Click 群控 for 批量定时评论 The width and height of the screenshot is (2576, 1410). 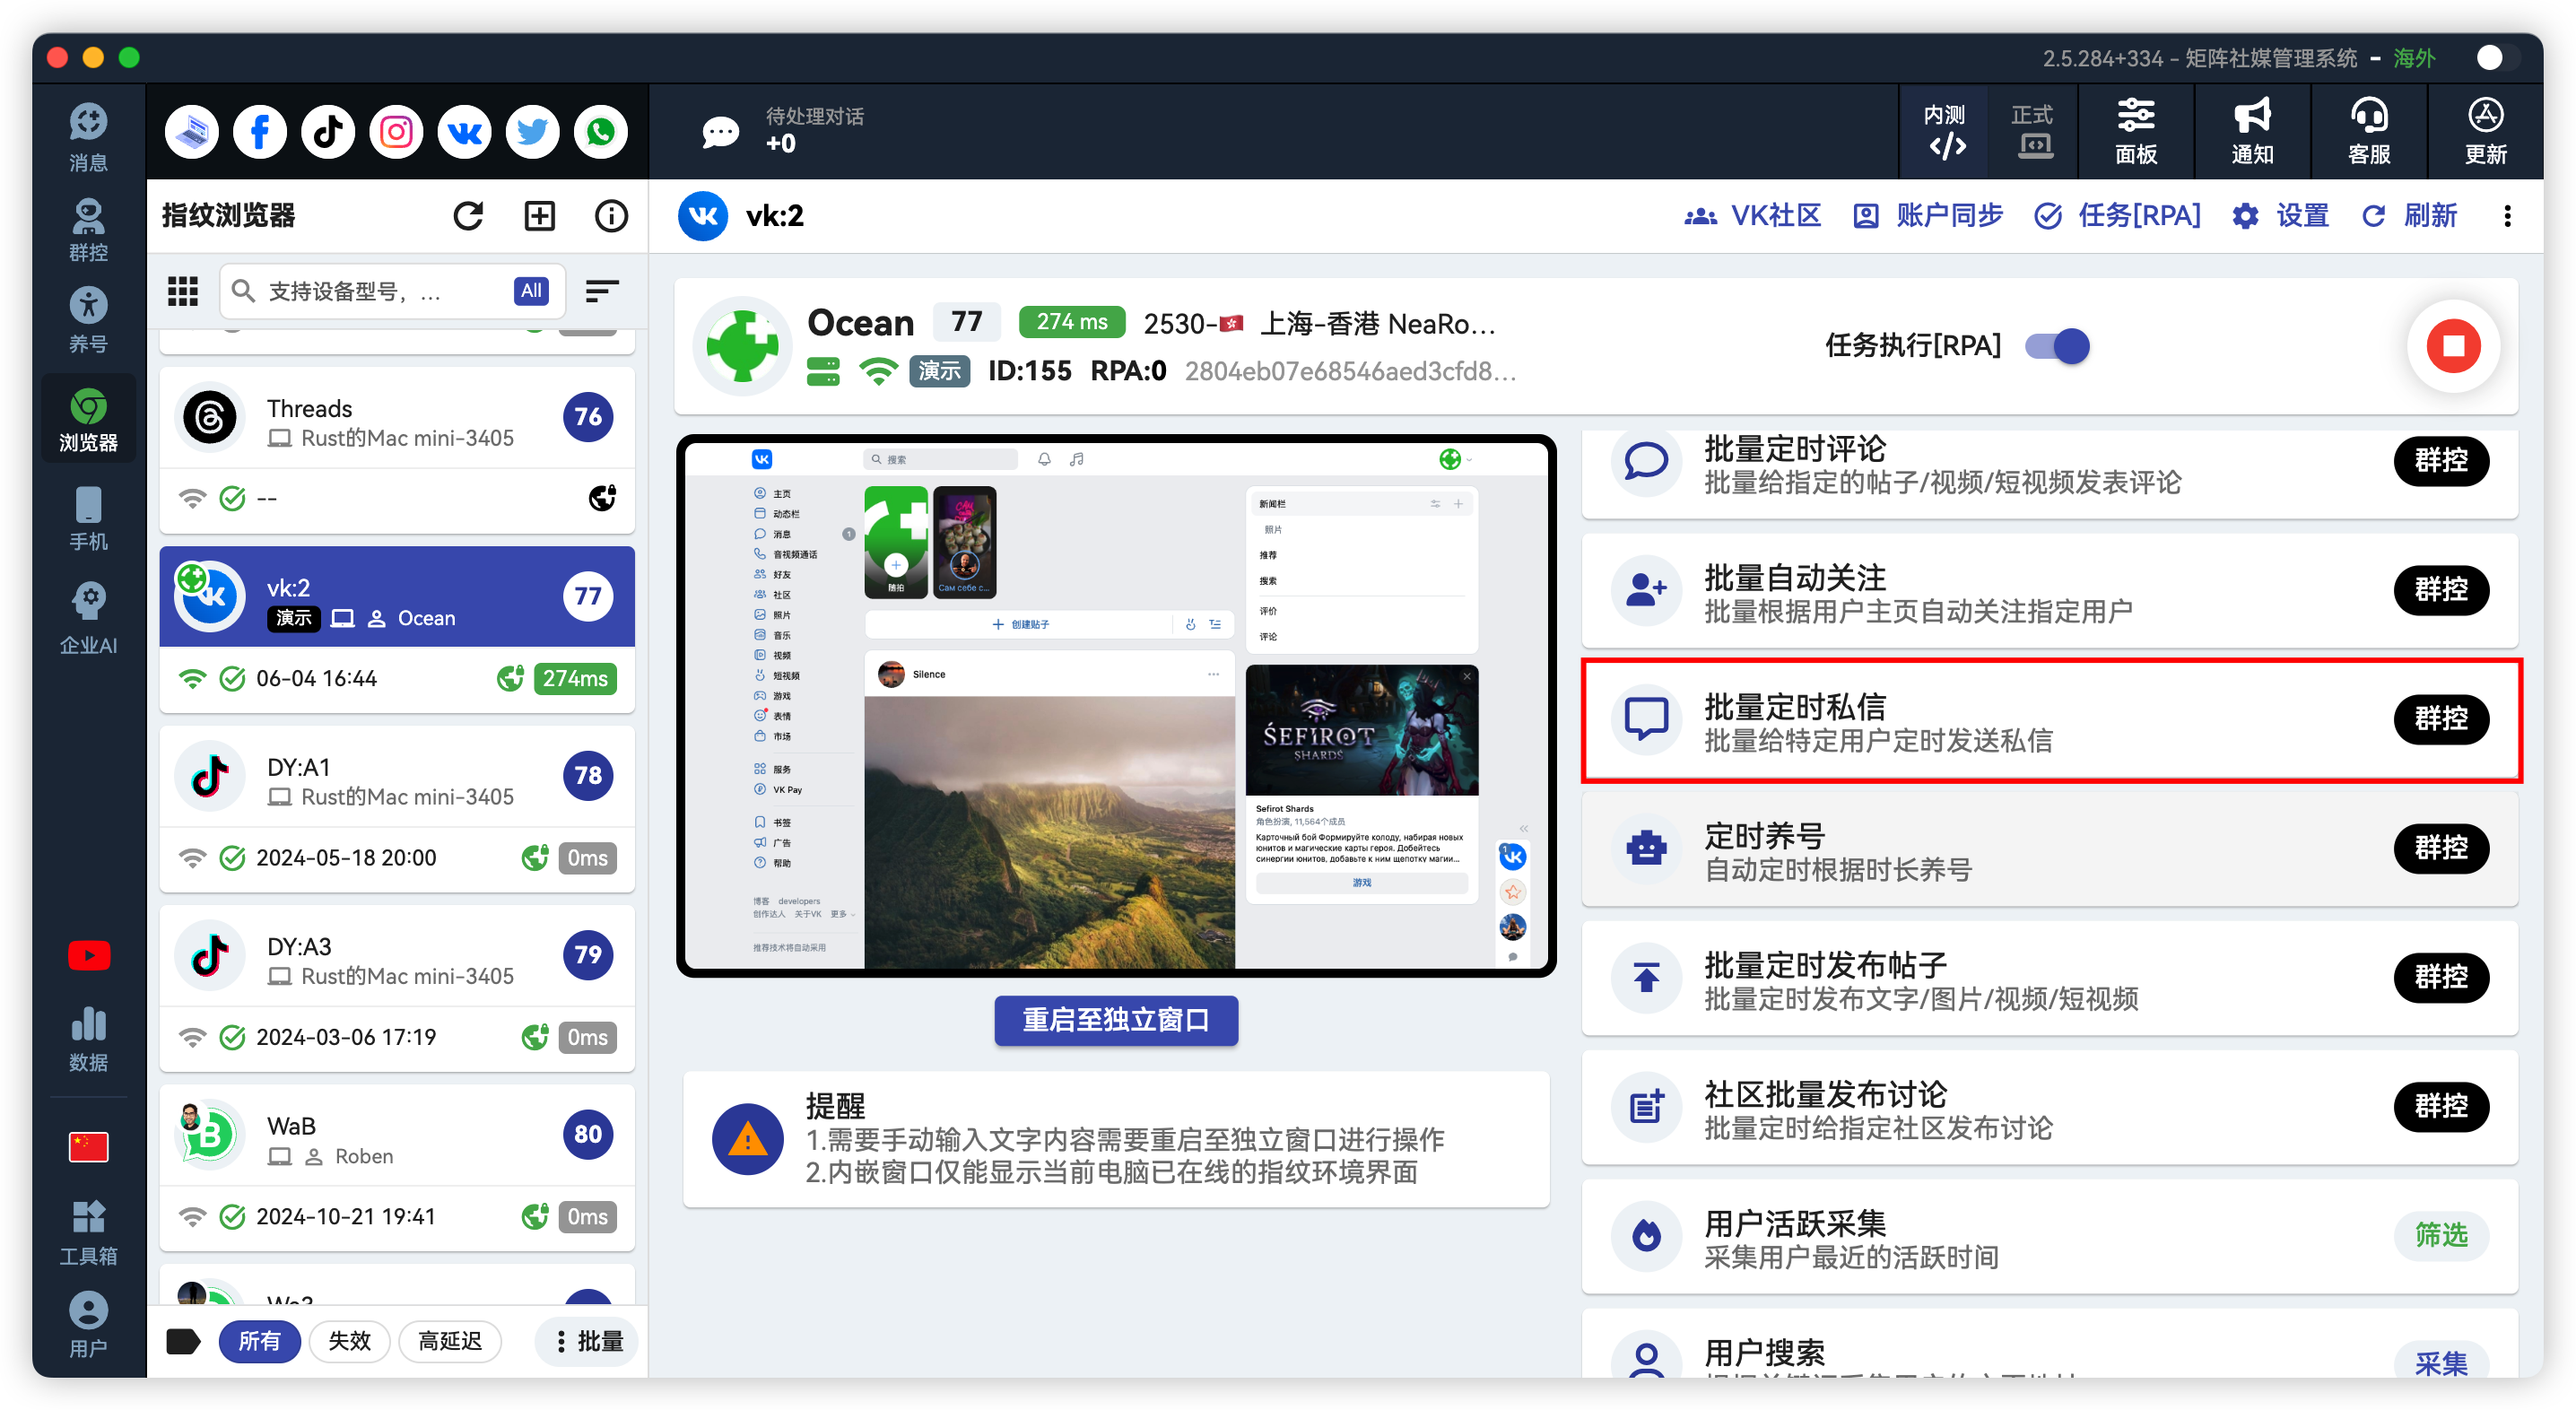(2441, 460)
